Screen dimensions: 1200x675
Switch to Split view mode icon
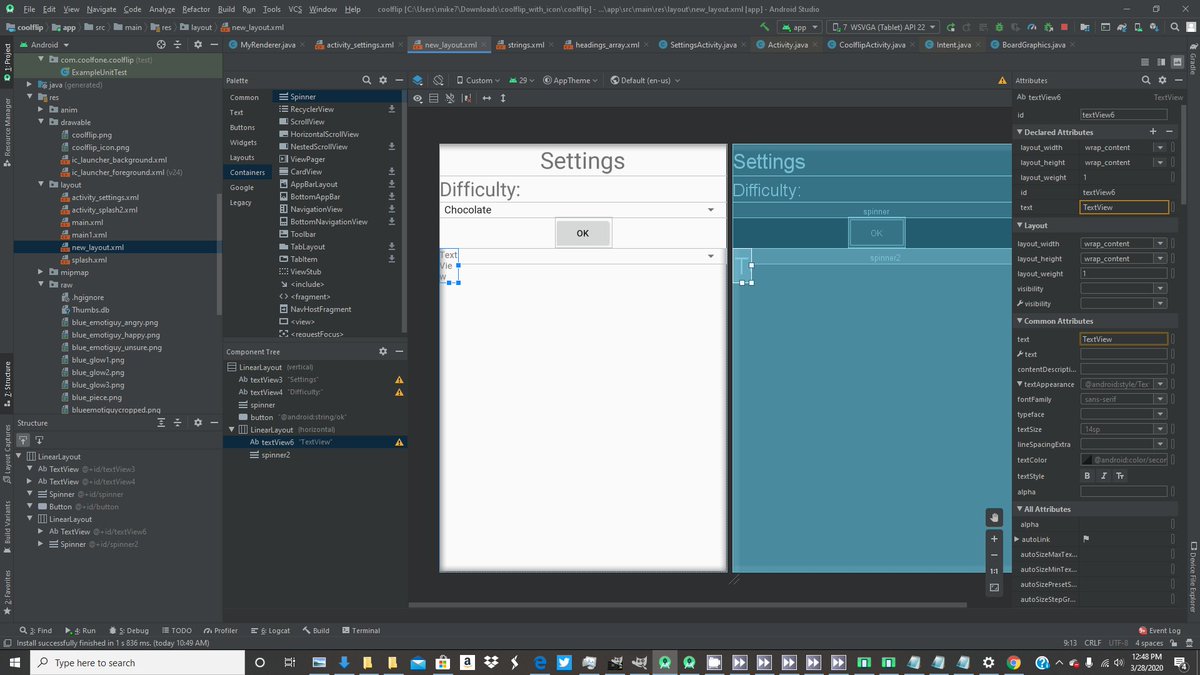click(x=1161, y=62)
